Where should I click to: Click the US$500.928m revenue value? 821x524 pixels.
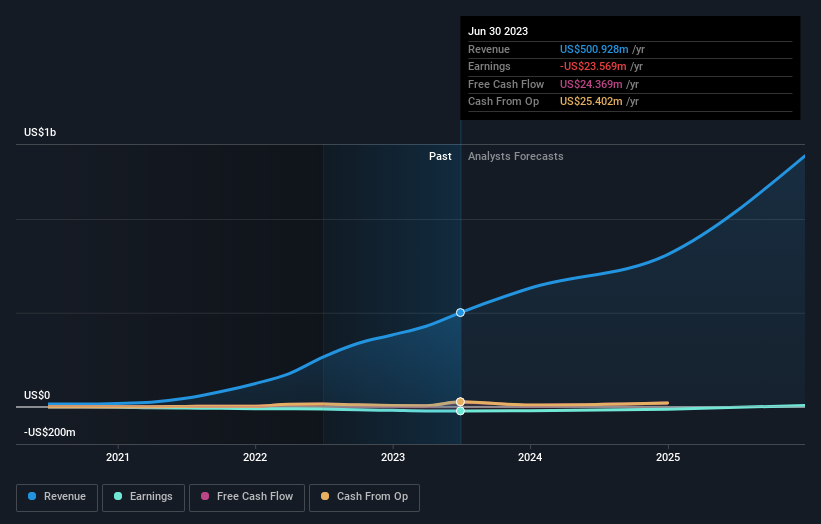(594, 49)
